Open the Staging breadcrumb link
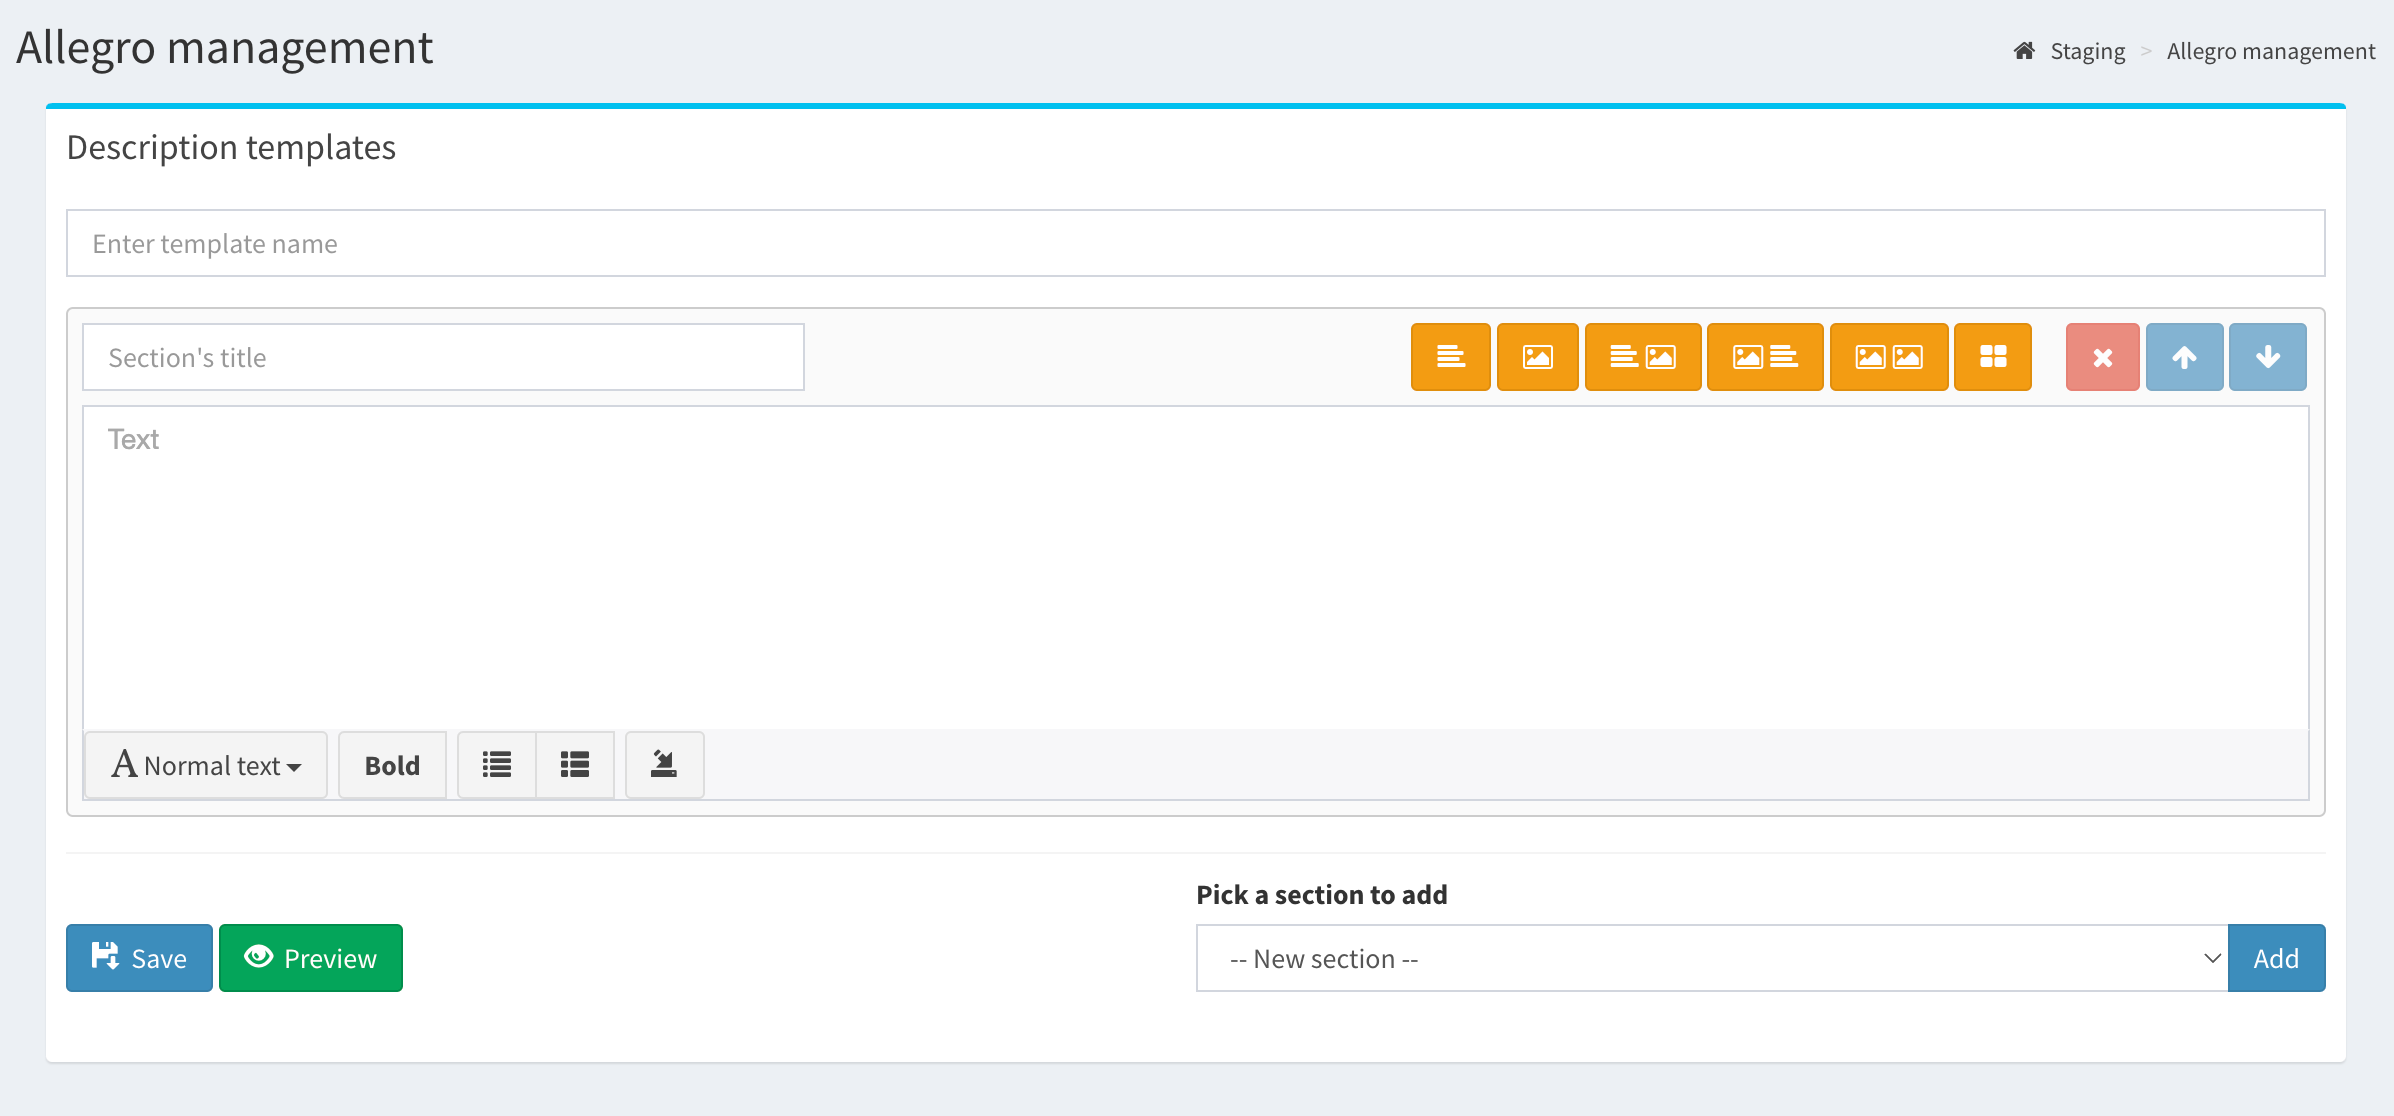2394x1116 pixels. click(2087, 51)
